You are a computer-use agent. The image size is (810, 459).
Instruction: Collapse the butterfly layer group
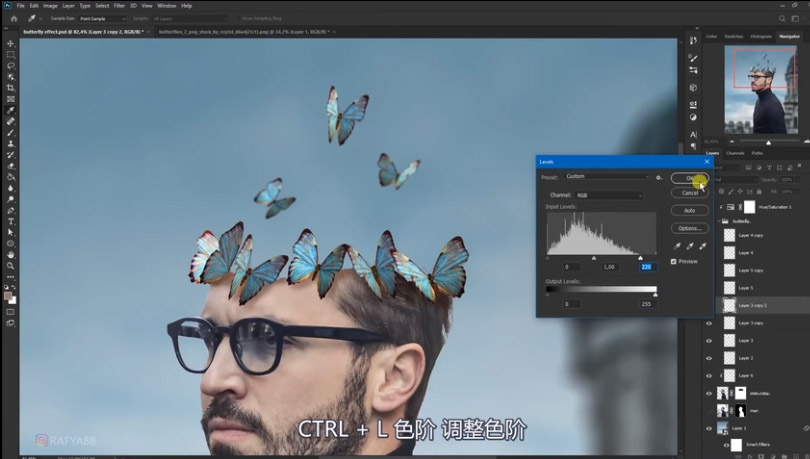719,221
